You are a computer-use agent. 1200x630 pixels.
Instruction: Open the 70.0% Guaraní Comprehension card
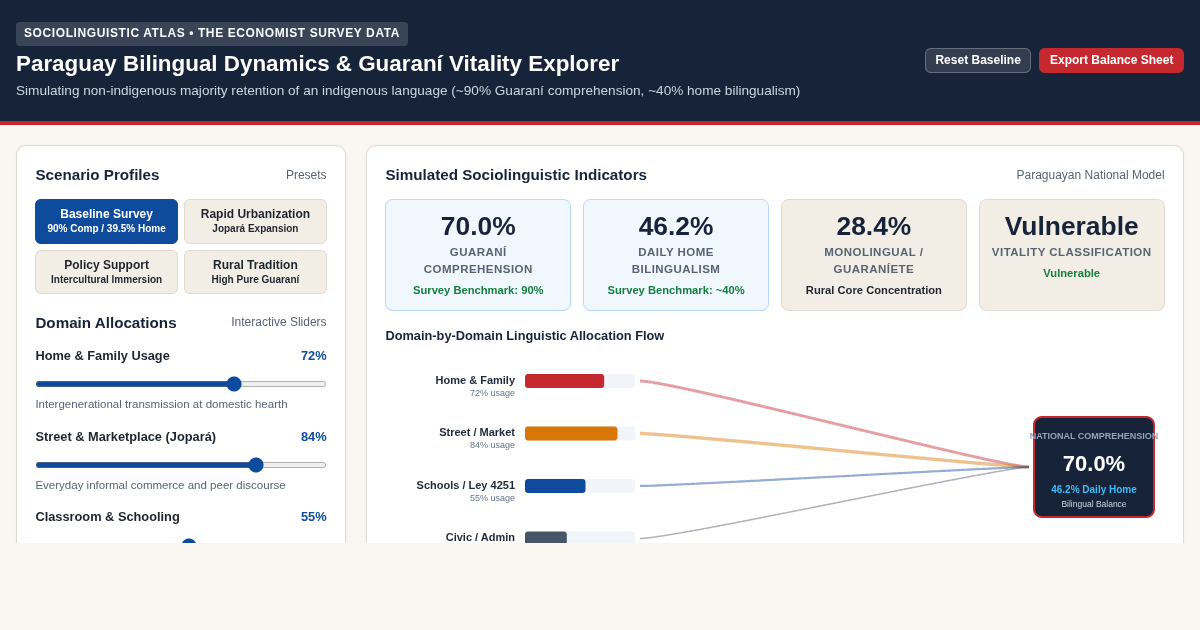(x=478, y=255)
